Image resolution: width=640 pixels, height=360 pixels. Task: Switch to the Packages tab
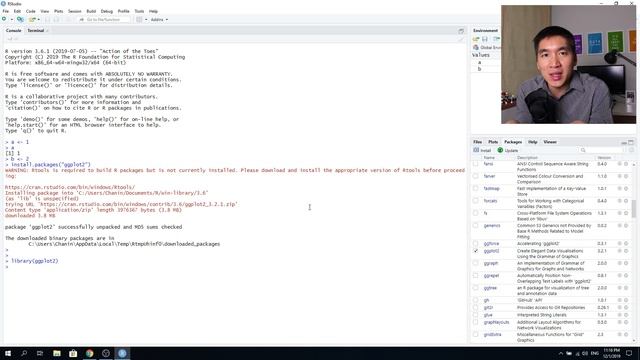click(x=513, y=142)
